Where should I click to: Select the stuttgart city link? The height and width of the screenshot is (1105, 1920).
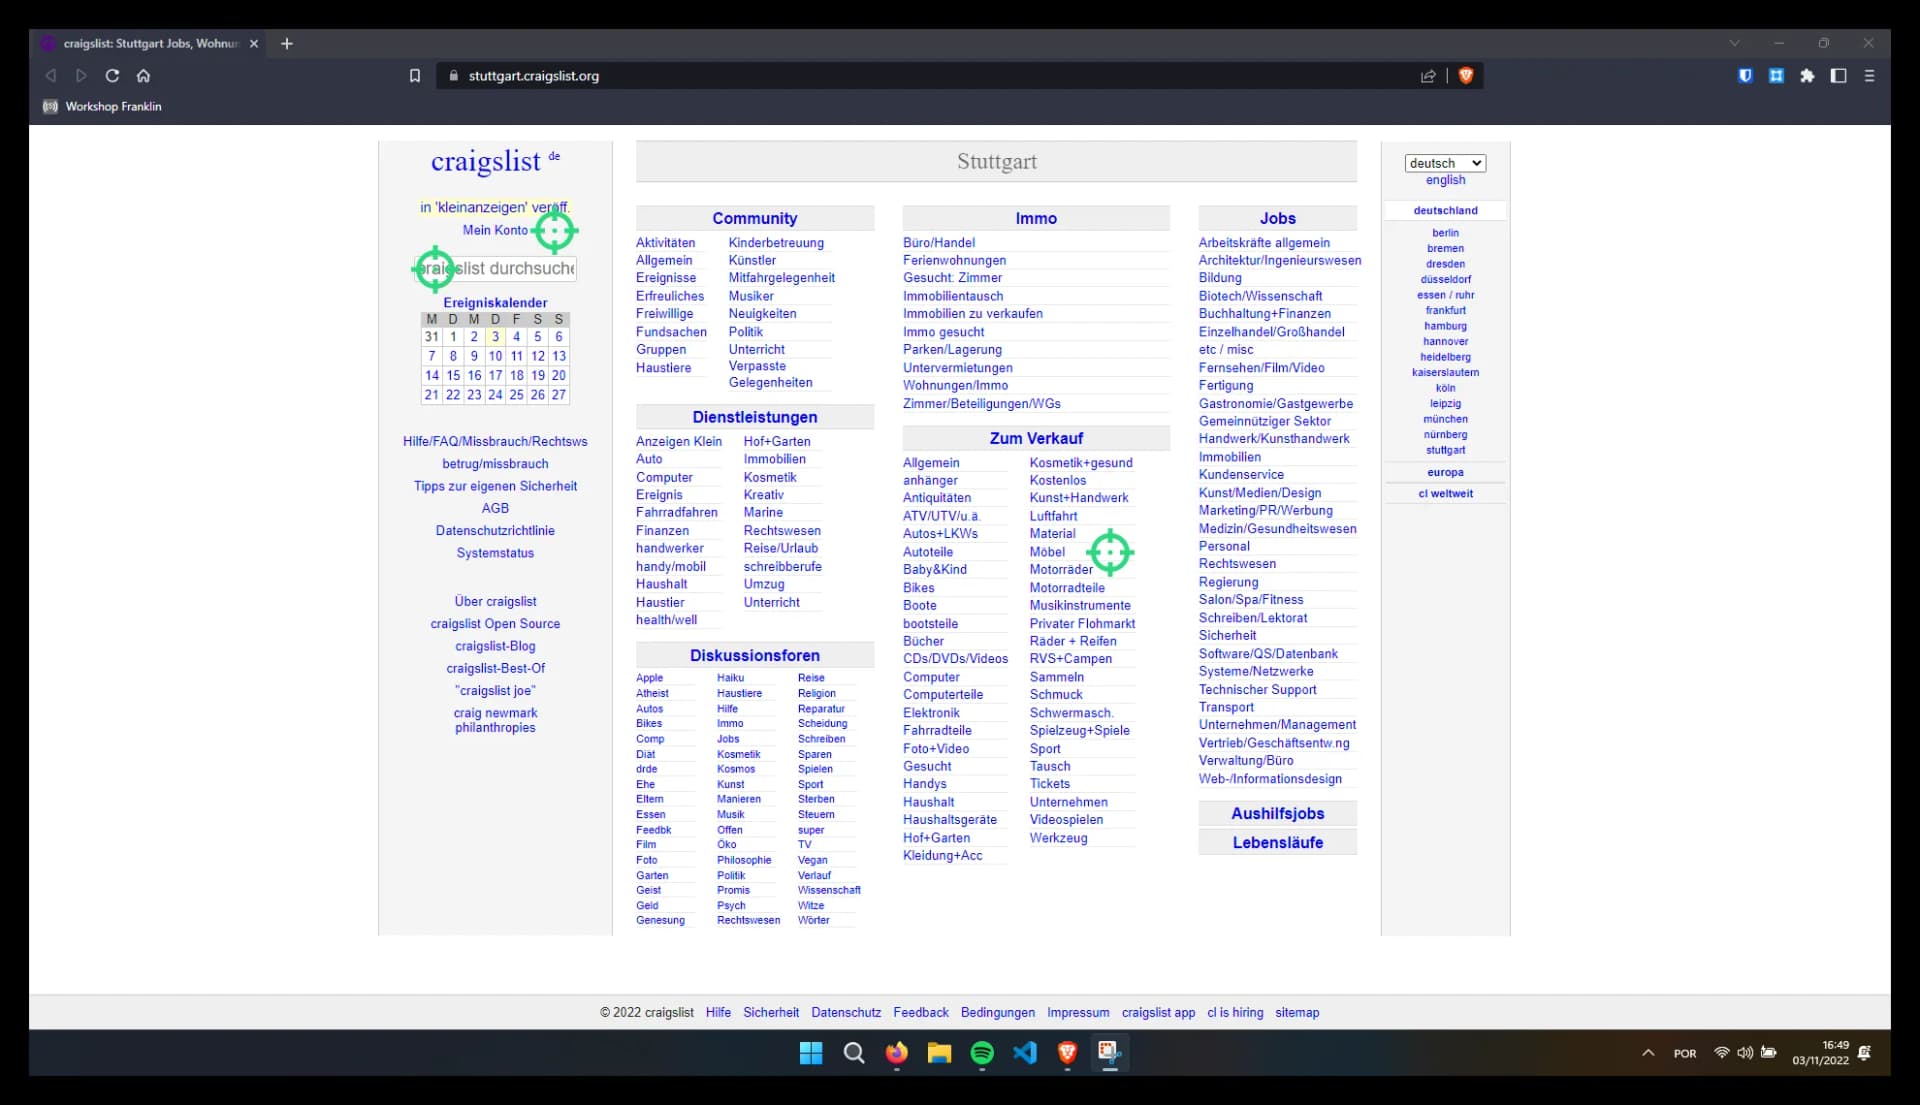(1445, 450)
